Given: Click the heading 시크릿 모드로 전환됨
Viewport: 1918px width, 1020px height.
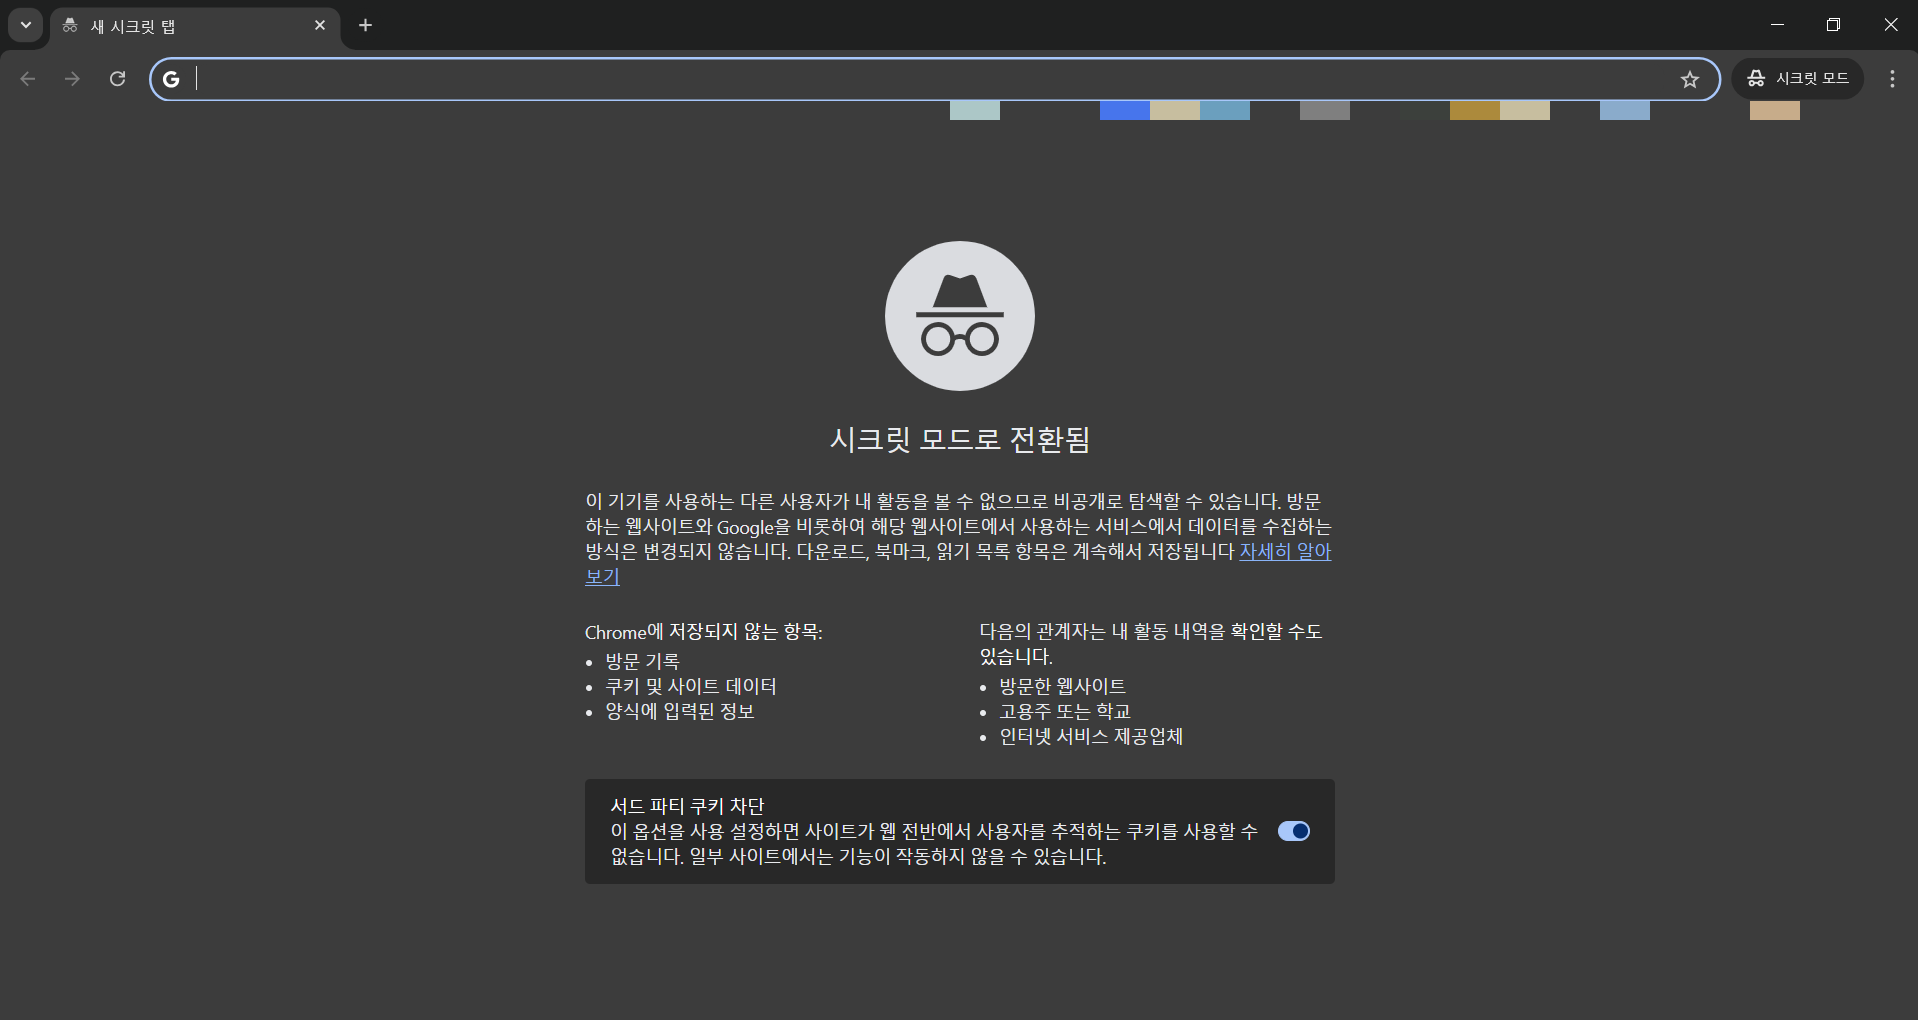Looking at the screenshot, I should point(960,439).
